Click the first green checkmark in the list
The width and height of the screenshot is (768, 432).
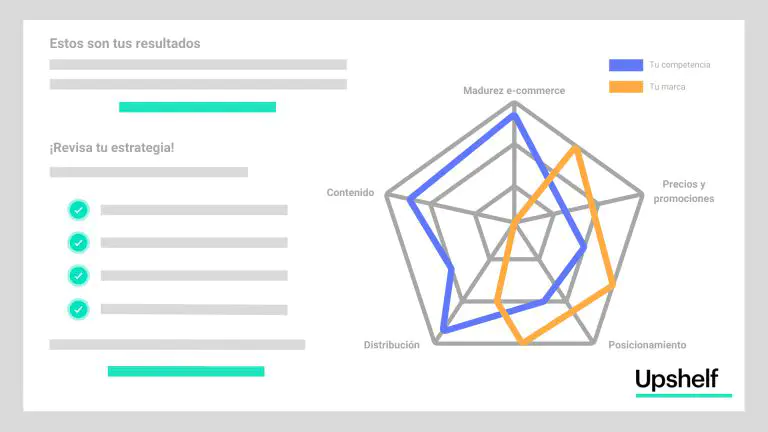point(78,210)
